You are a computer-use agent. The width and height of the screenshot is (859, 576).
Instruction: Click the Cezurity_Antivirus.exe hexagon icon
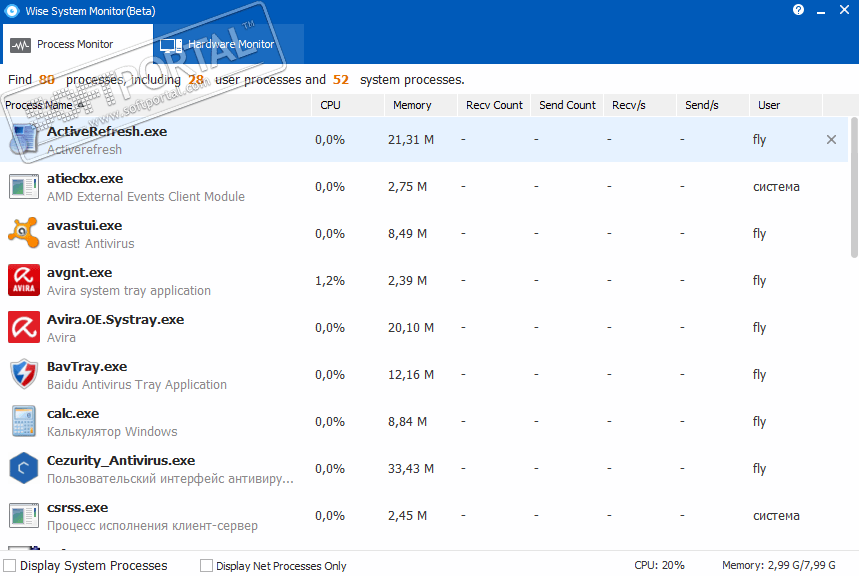pos(24,468)
